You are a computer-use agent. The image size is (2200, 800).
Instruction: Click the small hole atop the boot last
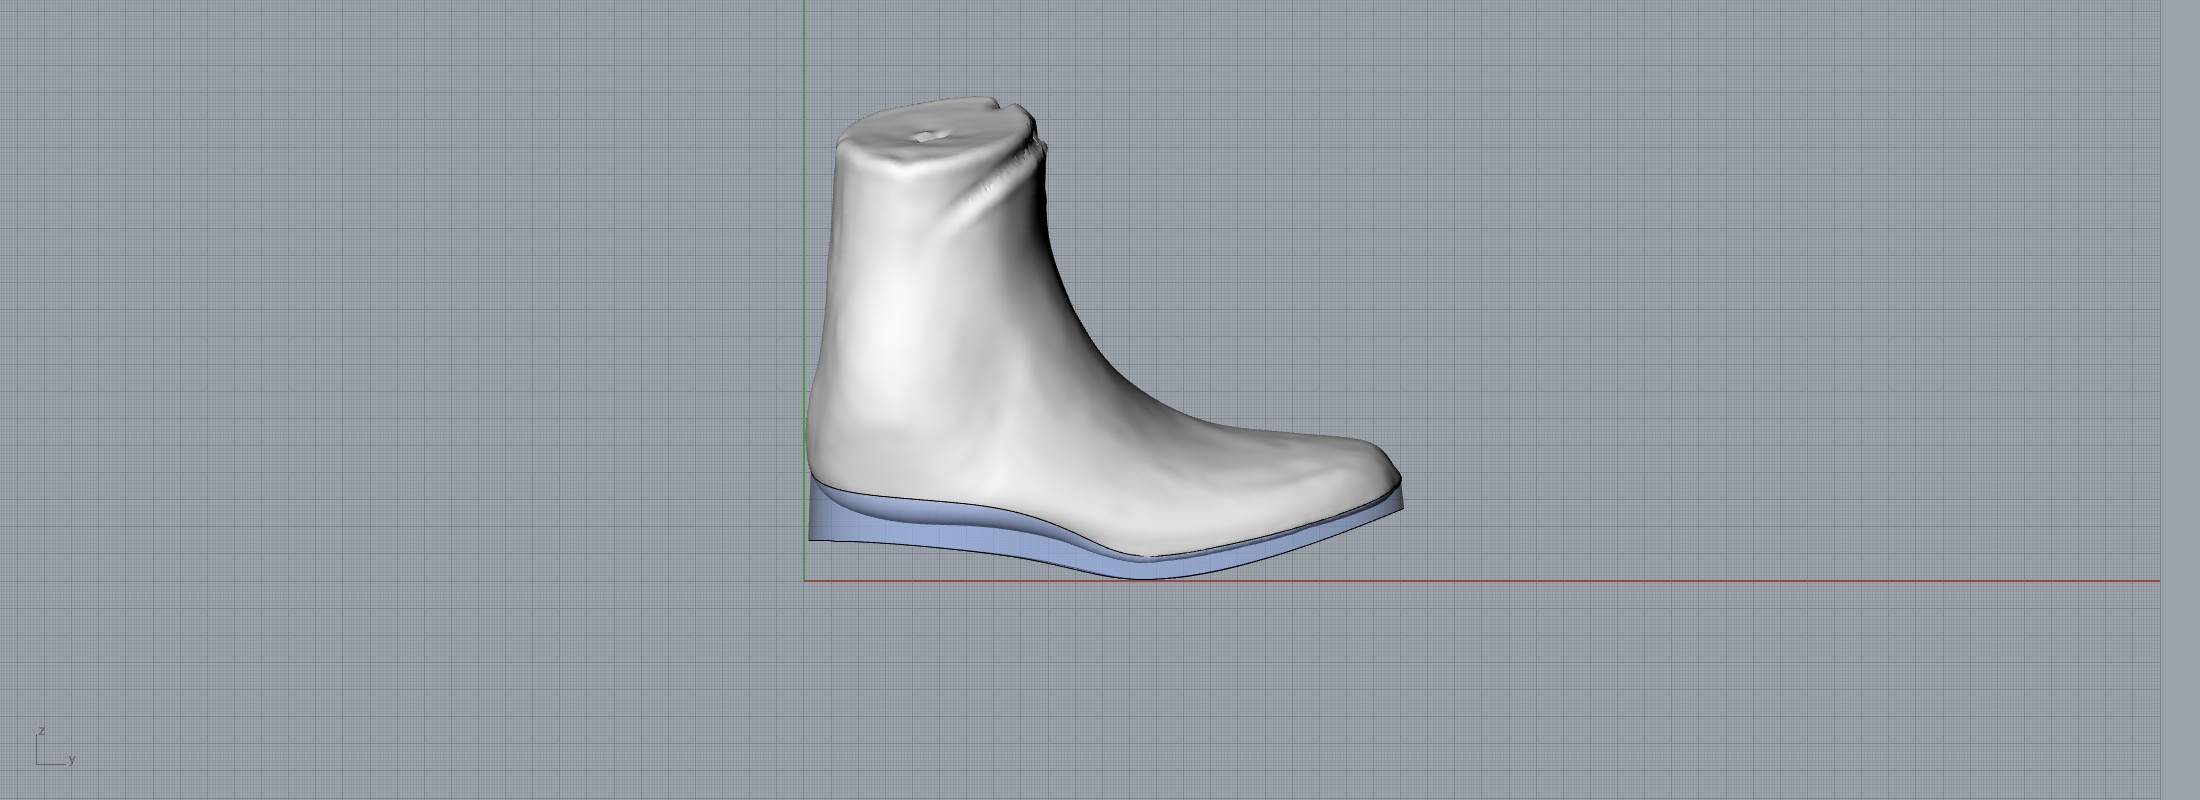[927, 135]
